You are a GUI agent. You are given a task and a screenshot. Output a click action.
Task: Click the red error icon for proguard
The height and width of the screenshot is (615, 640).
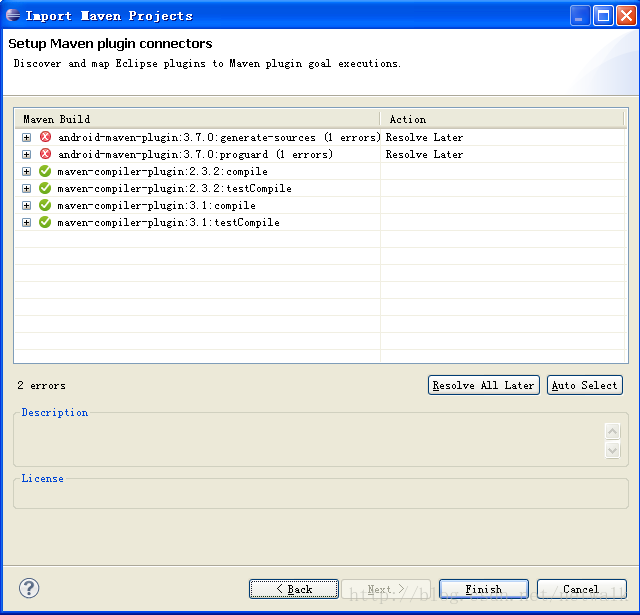tap(45, 154)
